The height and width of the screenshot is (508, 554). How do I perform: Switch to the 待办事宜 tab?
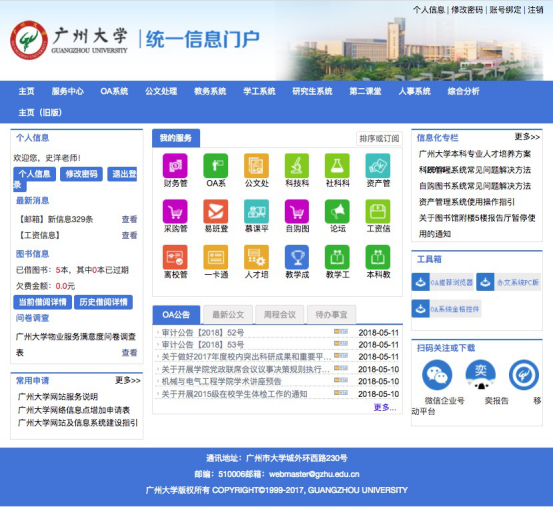331,314
